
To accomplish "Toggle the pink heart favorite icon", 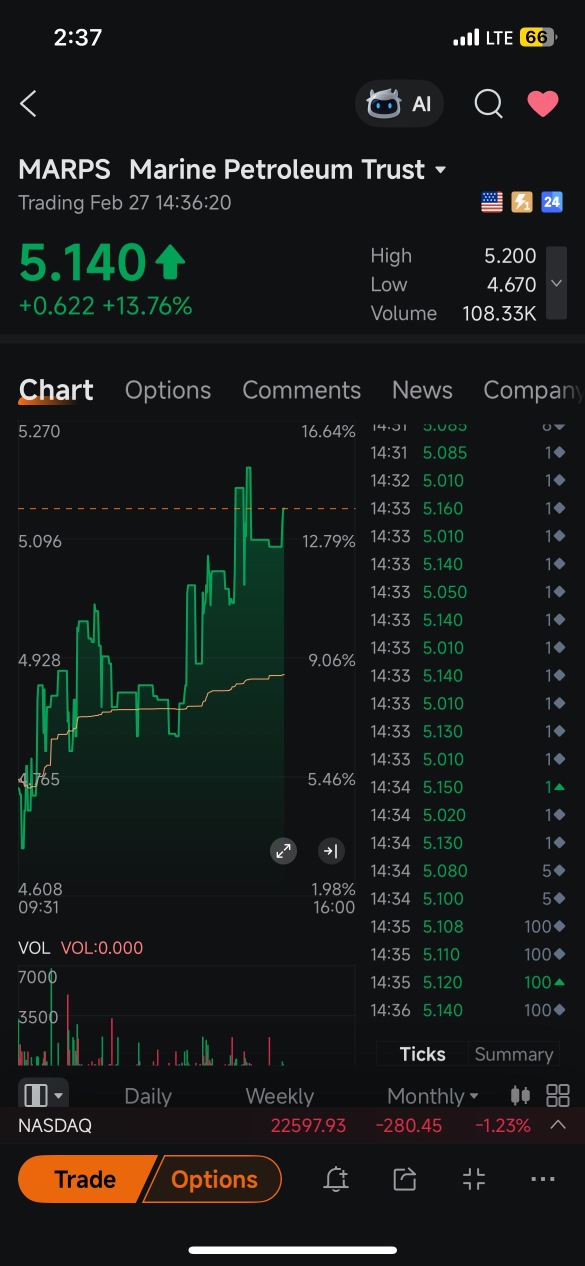I will pos(543,104).
